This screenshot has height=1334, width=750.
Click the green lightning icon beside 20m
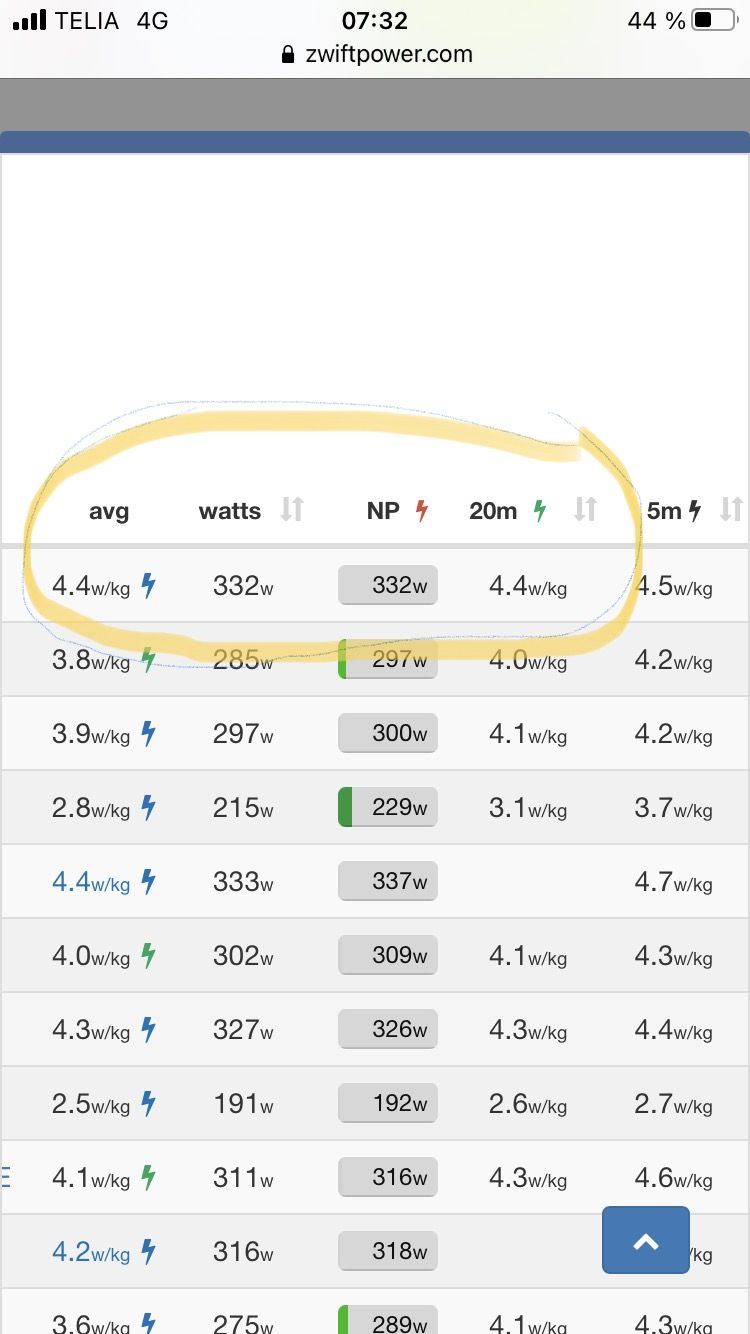(x=540, y=511)
